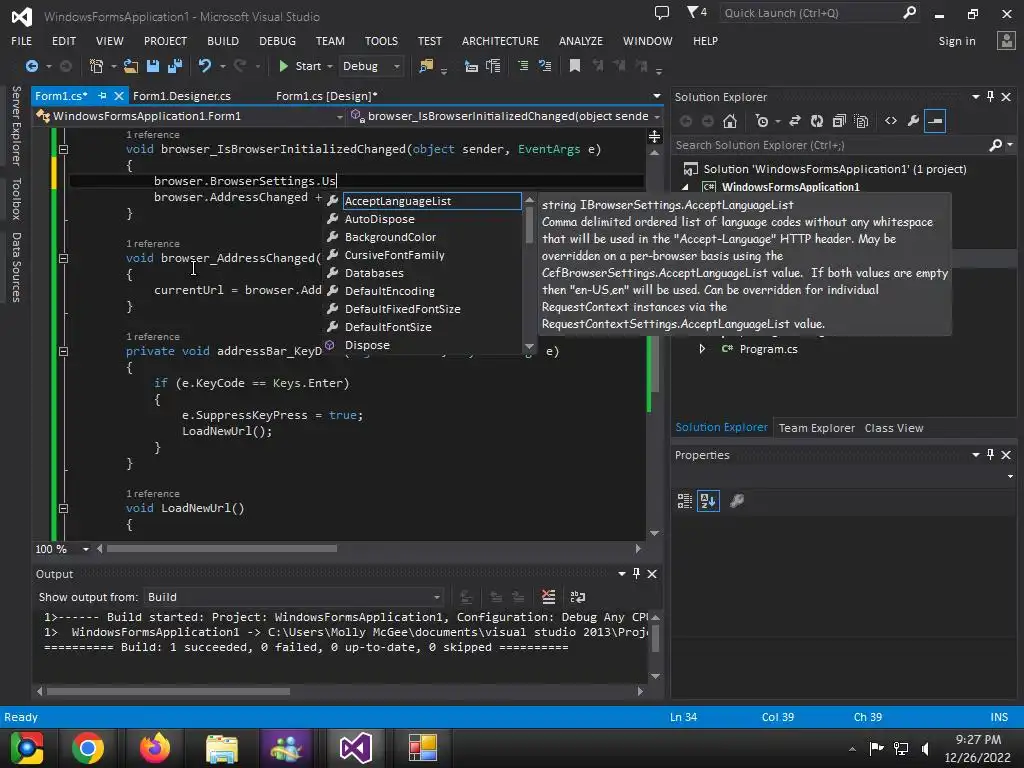This screenshot has width=1024, height=768.
Task: Open the ARCHITECTURE menu
Action: [x=500, y=41]
